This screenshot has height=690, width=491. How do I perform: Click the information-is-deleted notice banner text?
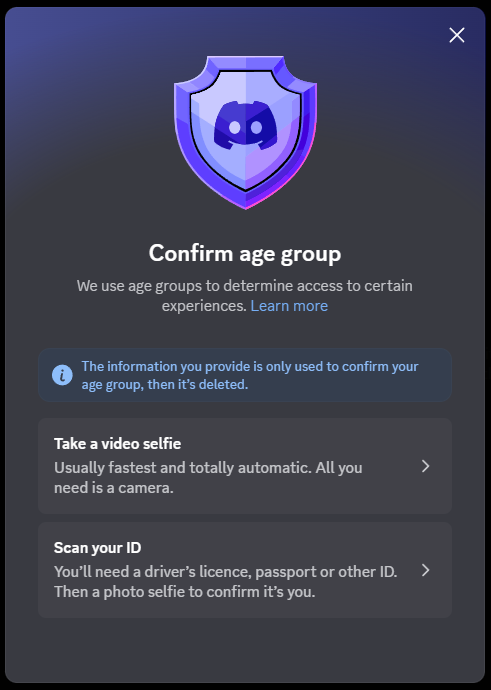250,375
